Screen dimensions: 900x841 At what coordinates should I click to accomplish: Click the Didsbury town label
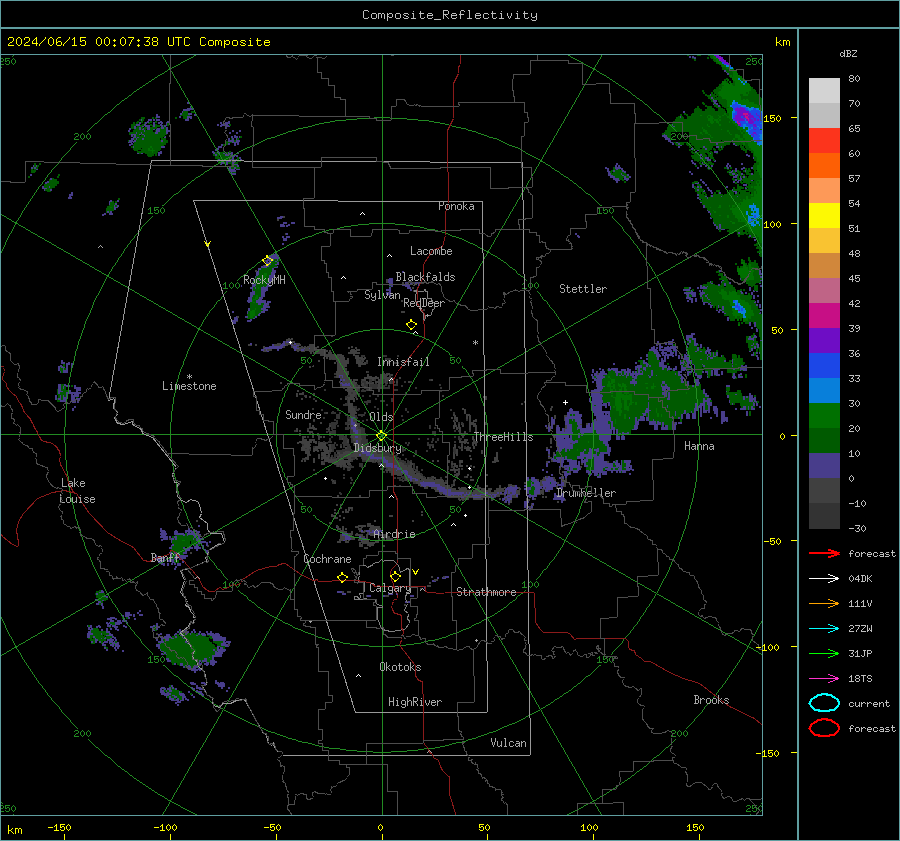[x=378, y=448]
